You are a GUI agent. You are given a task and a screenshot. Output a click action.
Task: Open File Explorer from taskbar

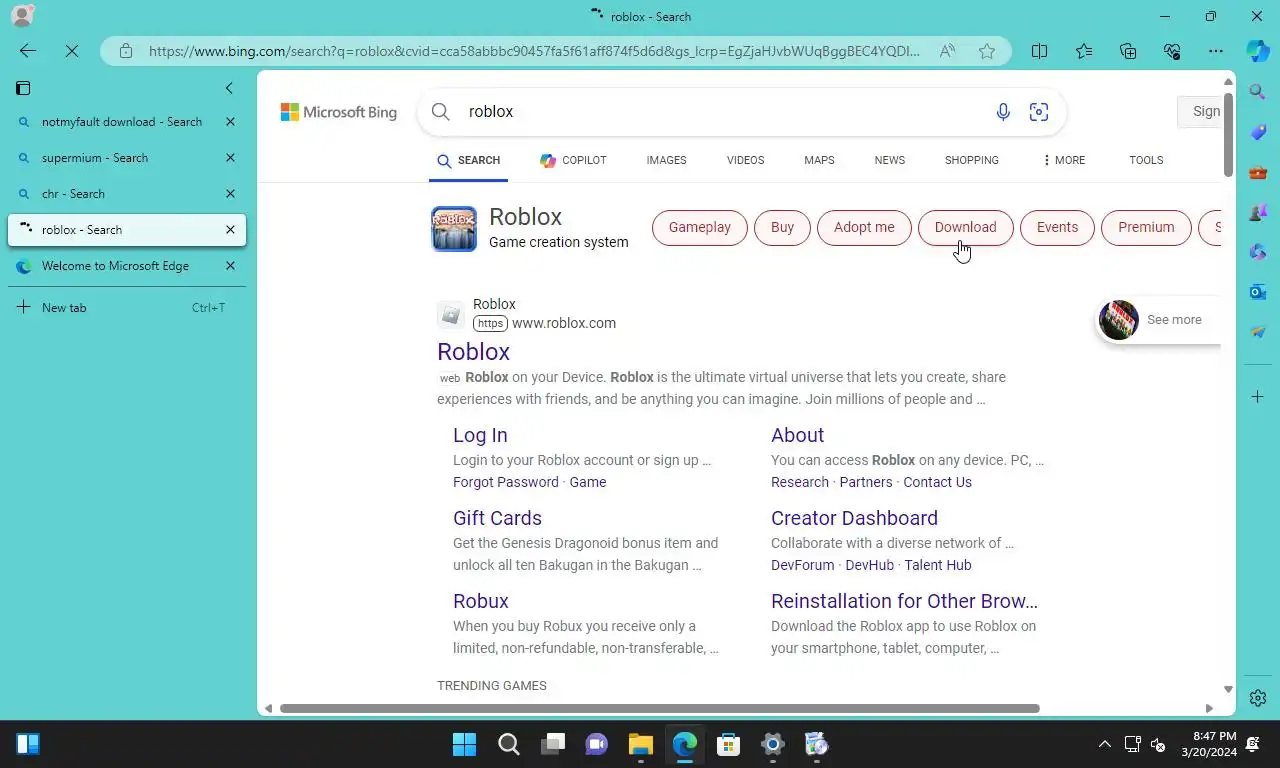coord(640,744)
